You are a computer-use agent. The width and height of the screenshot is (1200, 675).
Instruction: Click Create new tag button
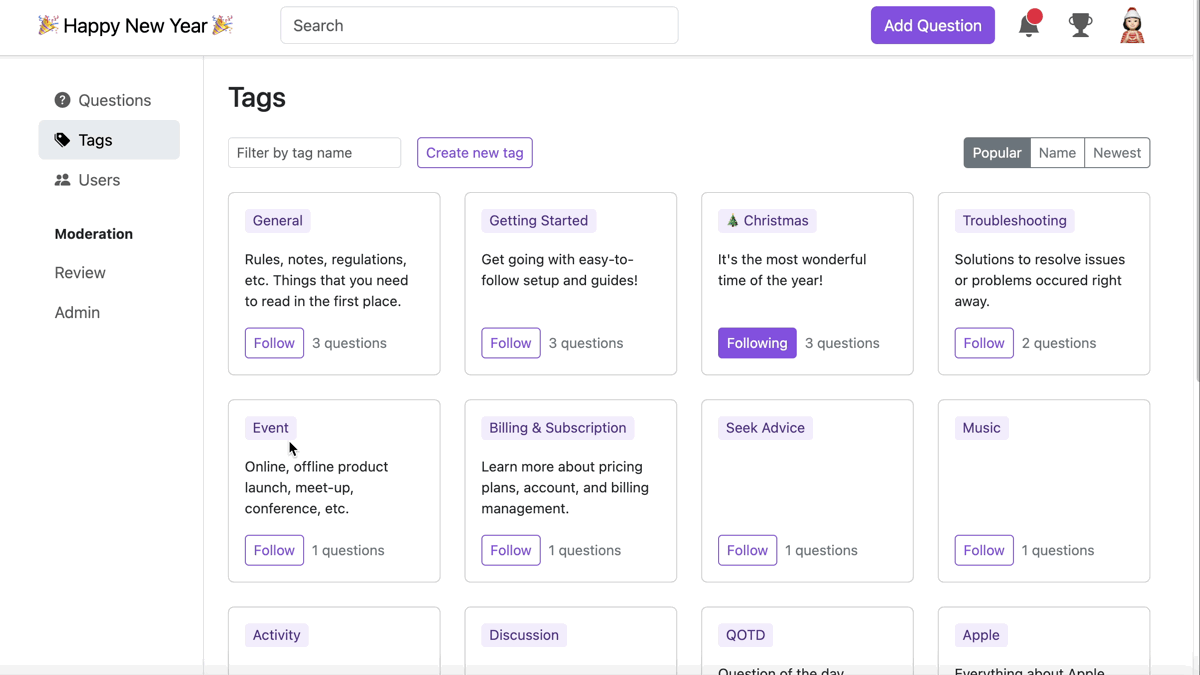(x=474, y=153)
